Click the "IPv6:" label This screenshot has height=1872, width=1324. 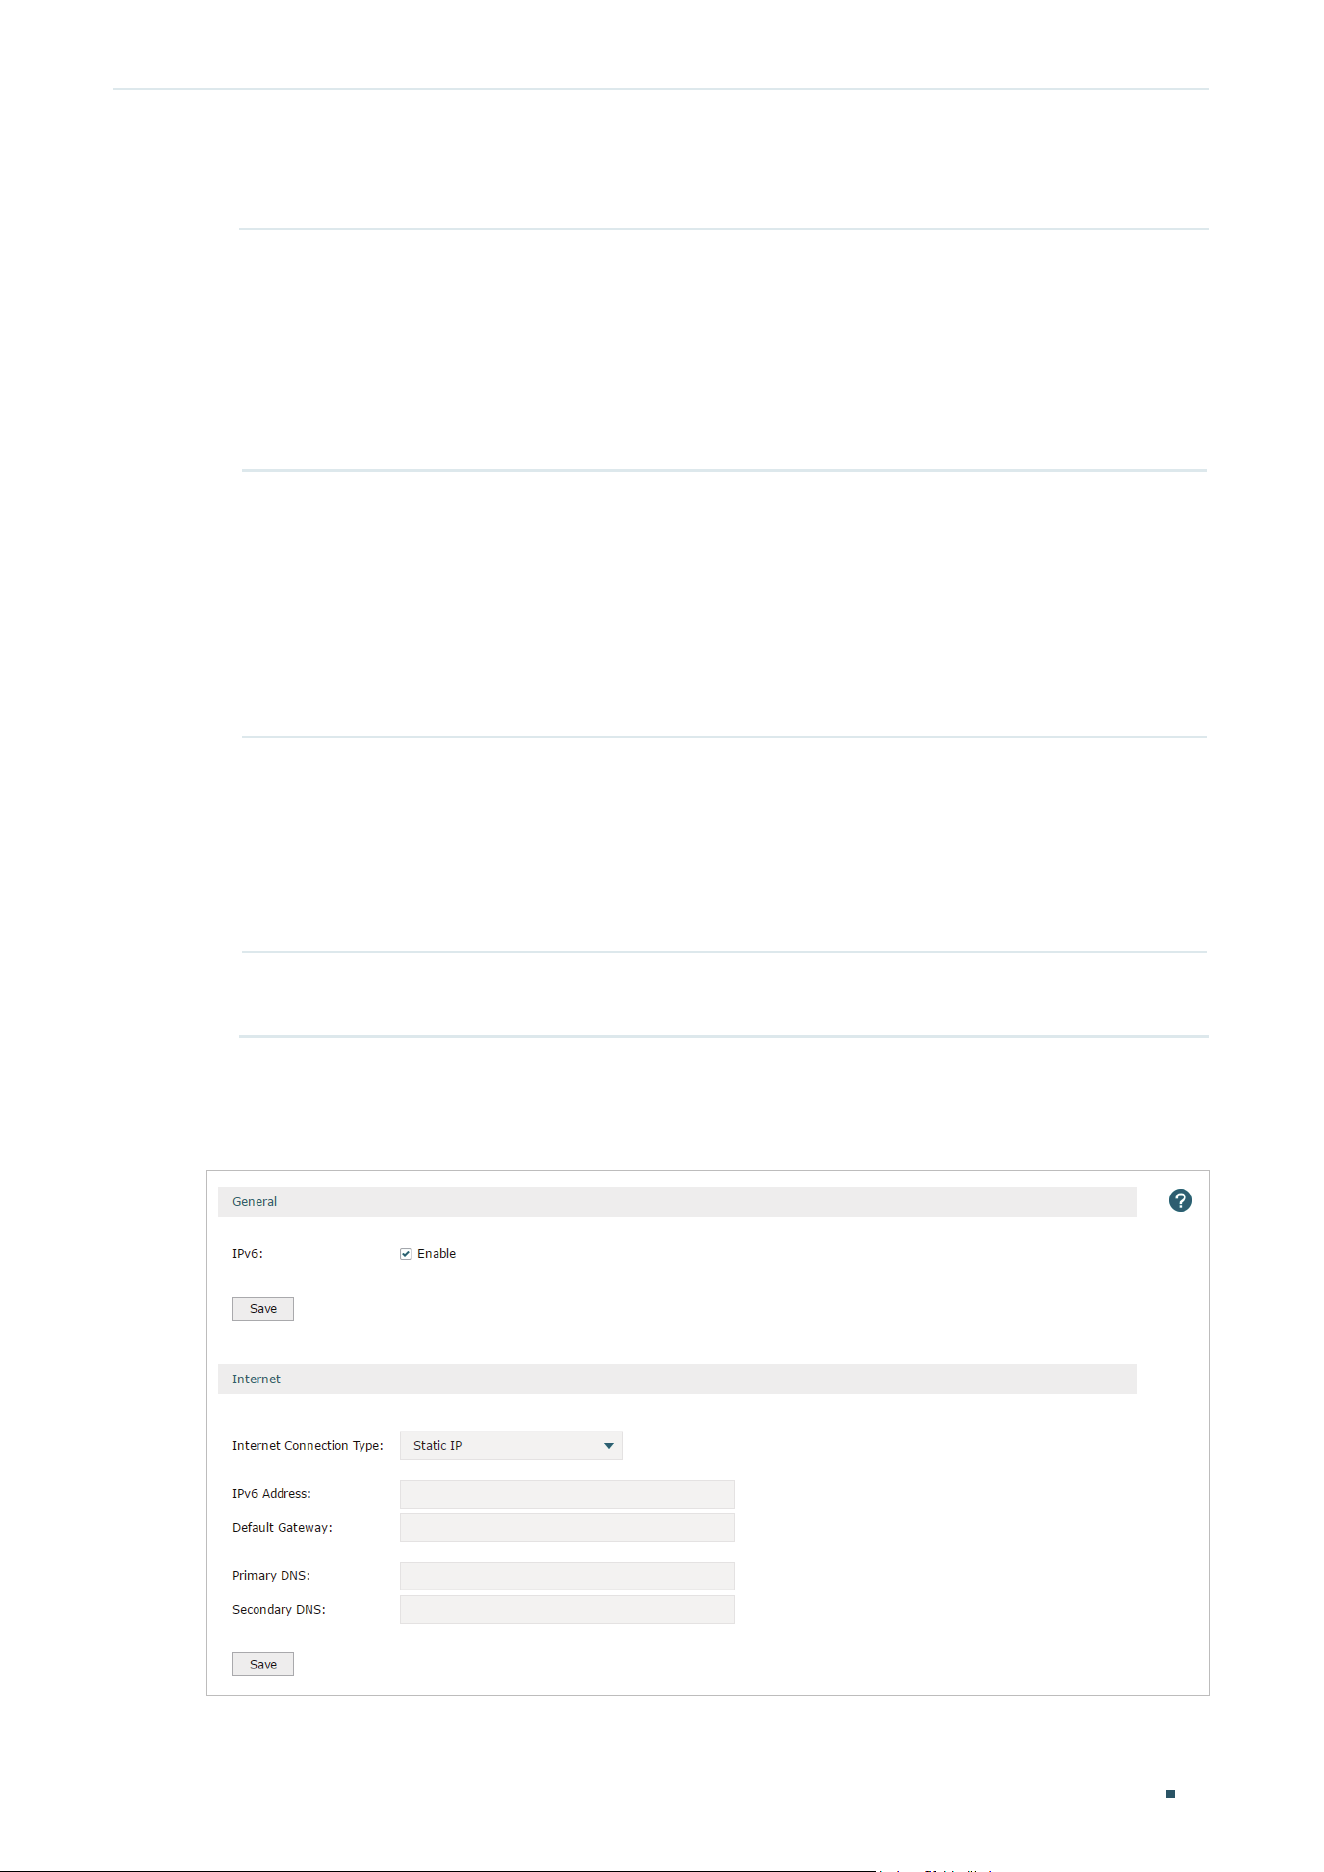248,1254
